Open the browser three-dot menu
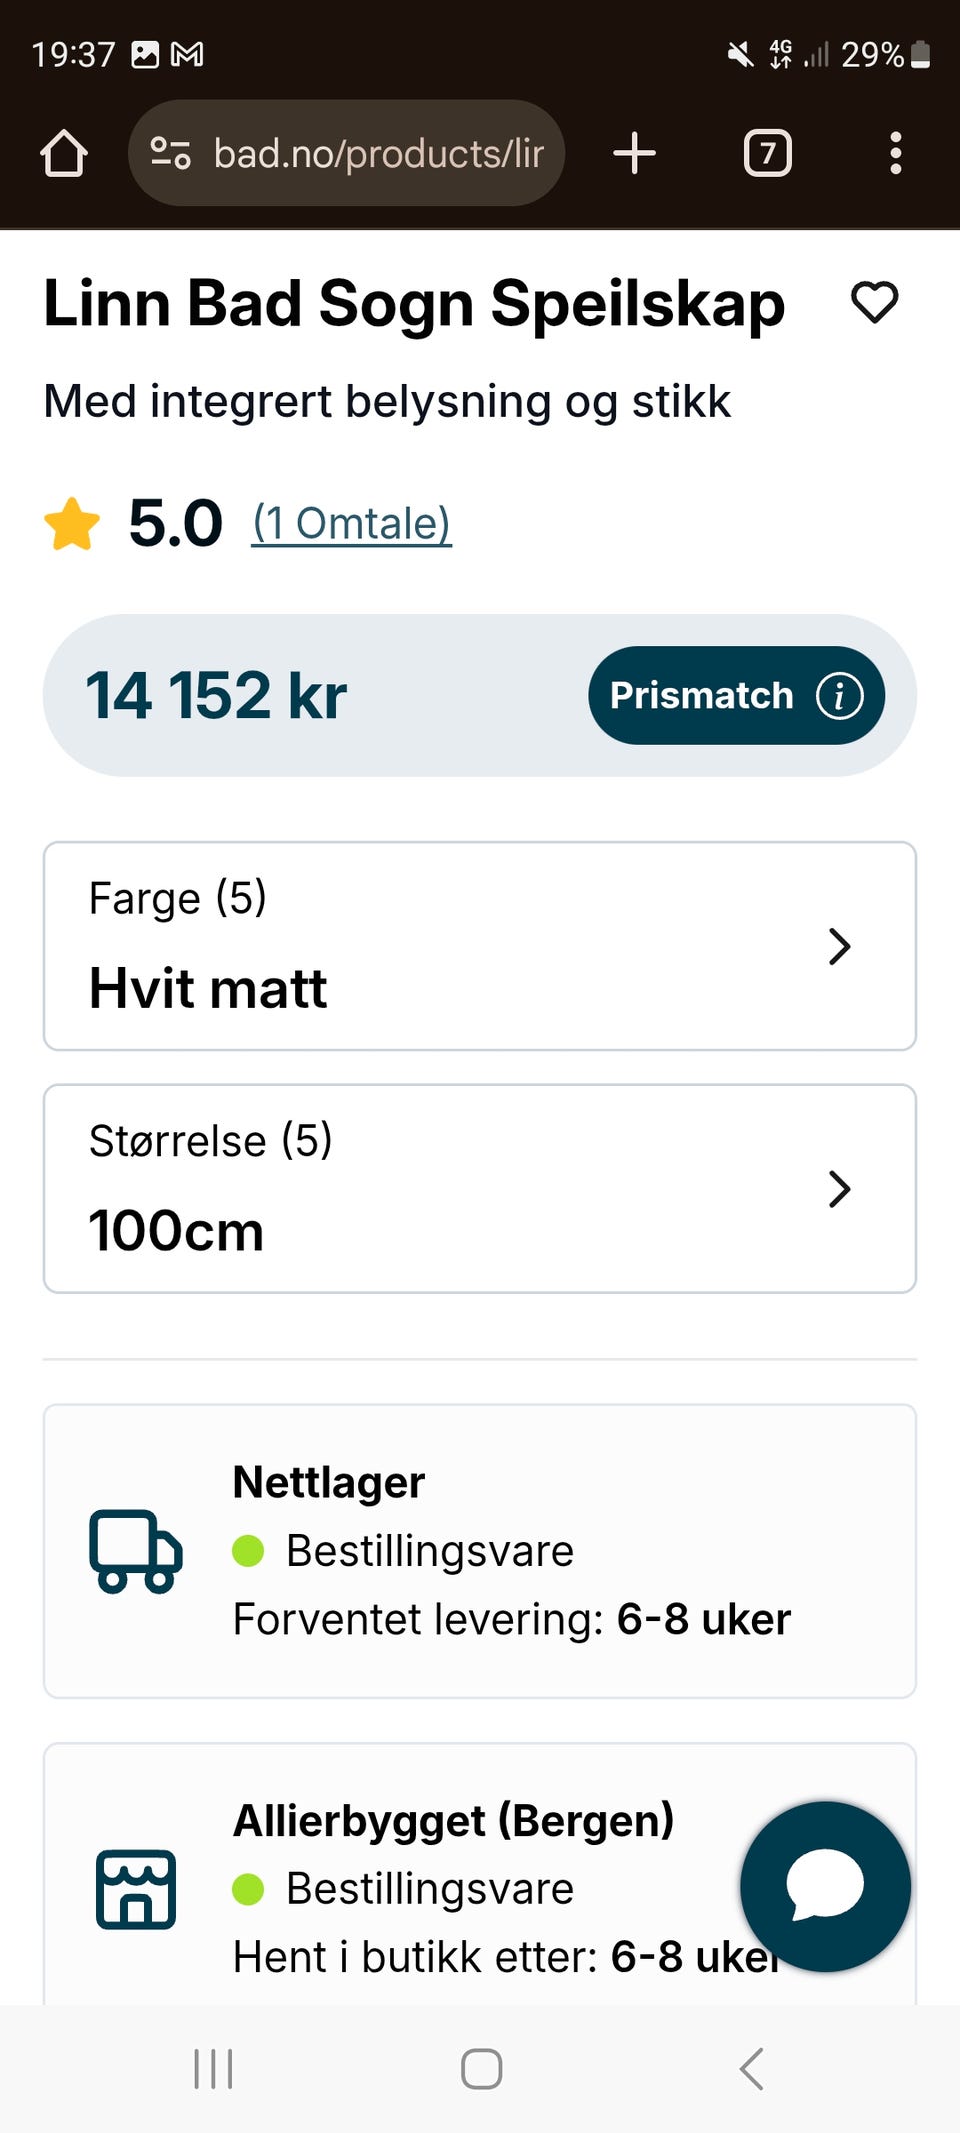Screen dimensions: 960x2133 895,154
